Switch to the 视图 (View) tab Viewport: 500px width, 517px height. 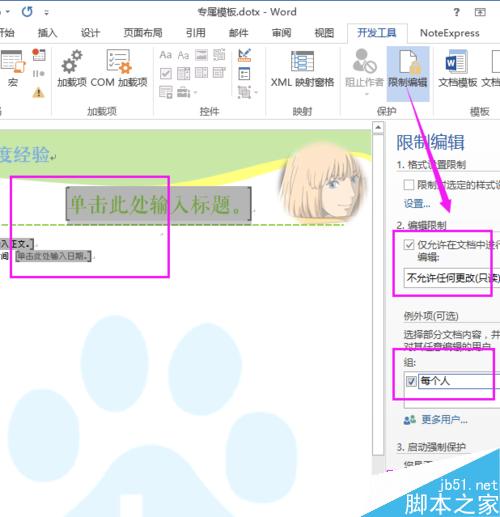[324, 33]
